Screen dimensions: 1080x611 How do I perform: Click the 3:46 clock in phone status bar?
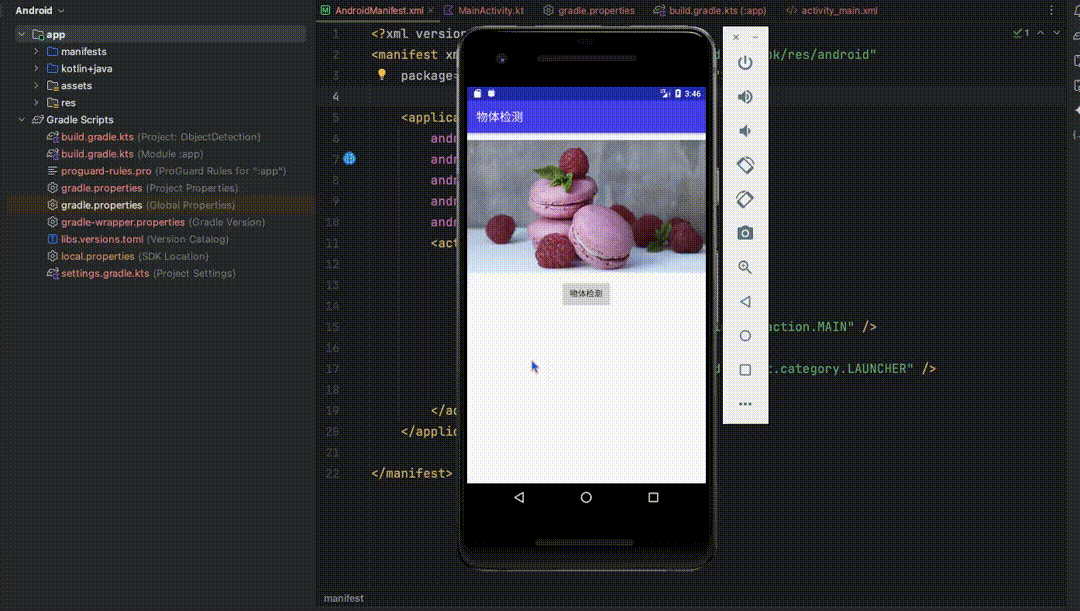point(692,94)
